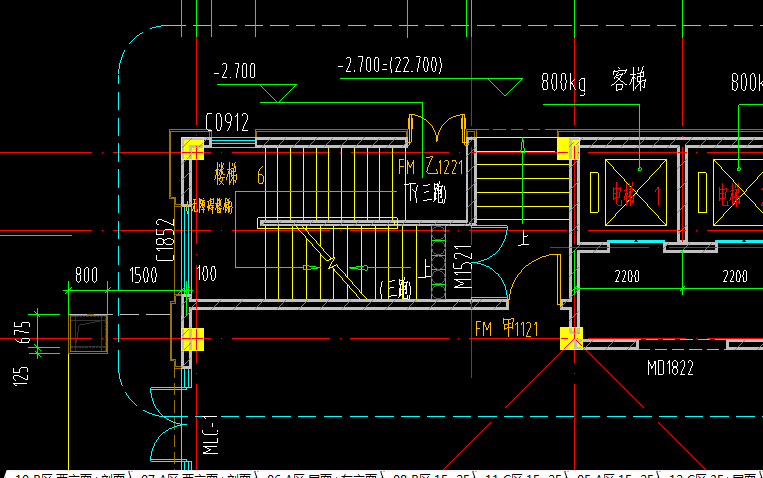Click the elevation triangle marker under -2.700
The height and width of the screenshot is (478, 763).
point(278,95)
